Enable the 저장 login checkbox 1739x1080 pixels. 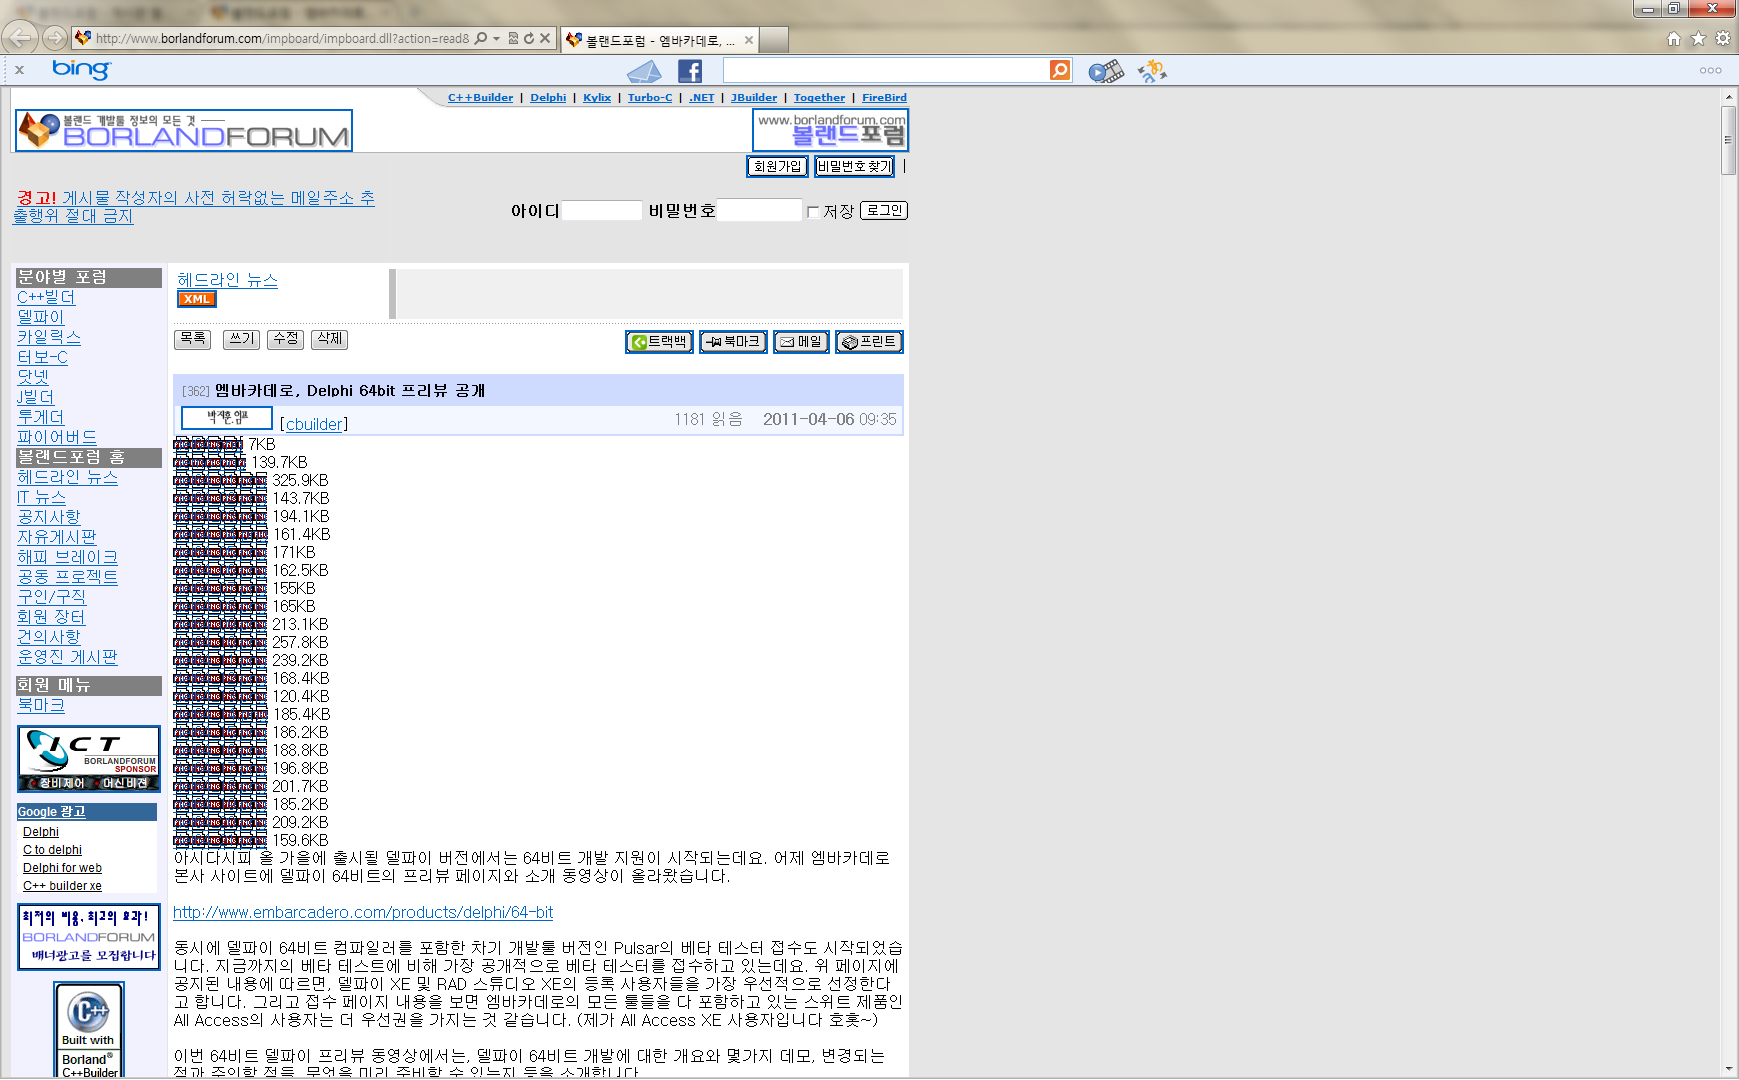pyautogui.click(x=813, y=212)
